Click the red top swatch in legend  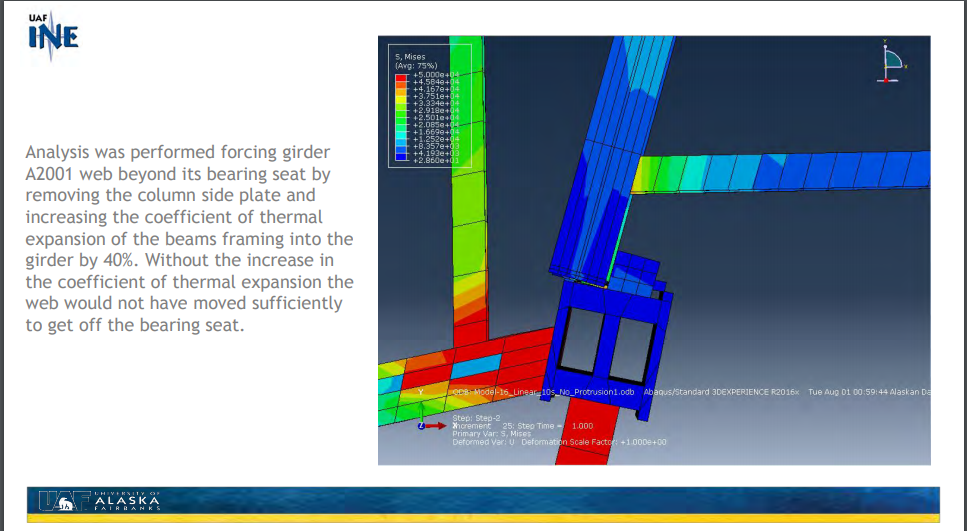[x=401, y=76]
